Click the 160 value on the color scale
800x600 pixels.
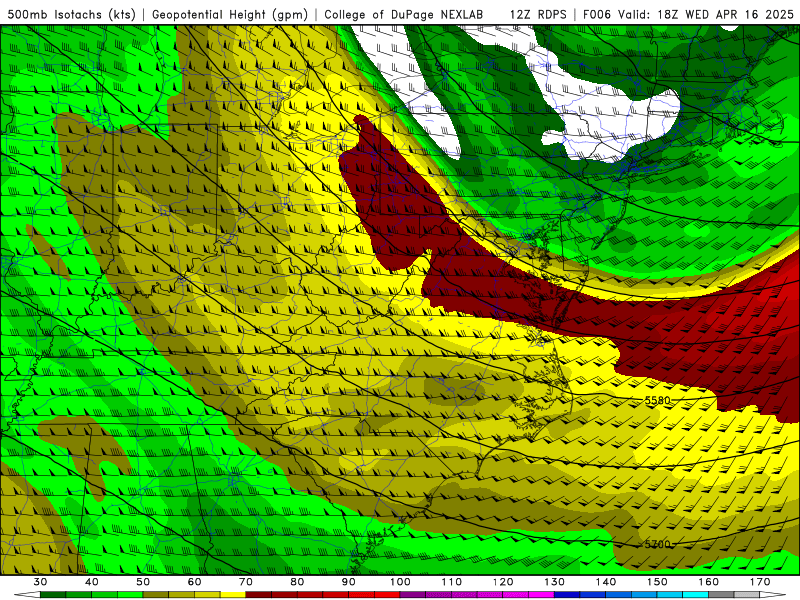[x=709, y=582]
